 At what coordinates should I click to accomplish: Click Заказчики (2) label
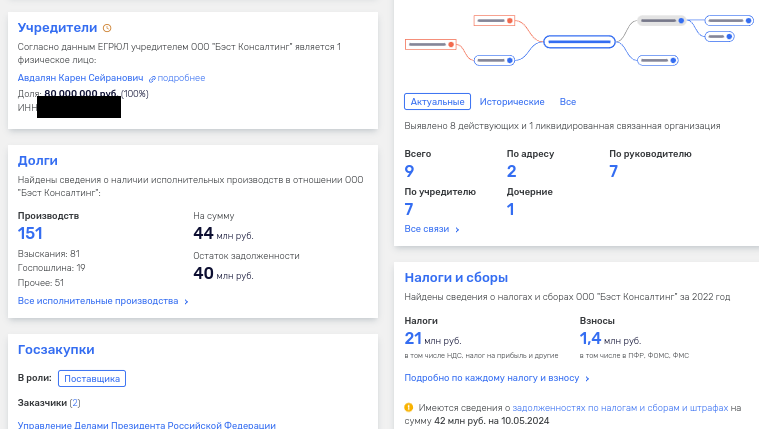(x=49, y=403)
